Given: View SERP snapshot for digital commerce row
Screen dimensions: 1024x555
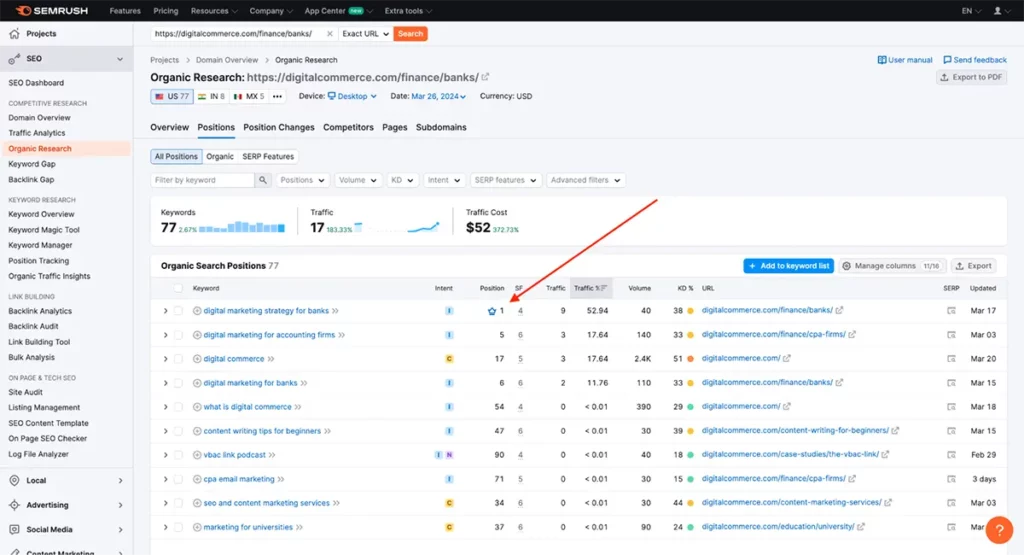Looking at the screenshot, I should point(951,358).
